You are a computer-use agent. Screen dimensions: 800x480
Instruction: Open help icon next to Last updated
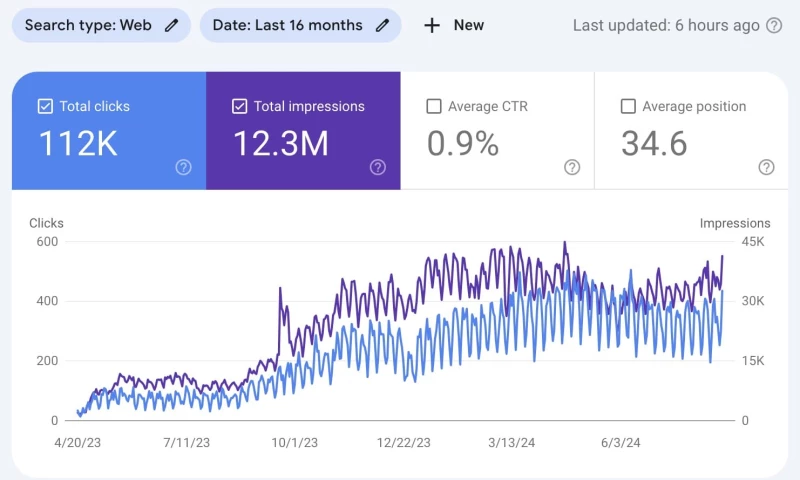(773, 26)
